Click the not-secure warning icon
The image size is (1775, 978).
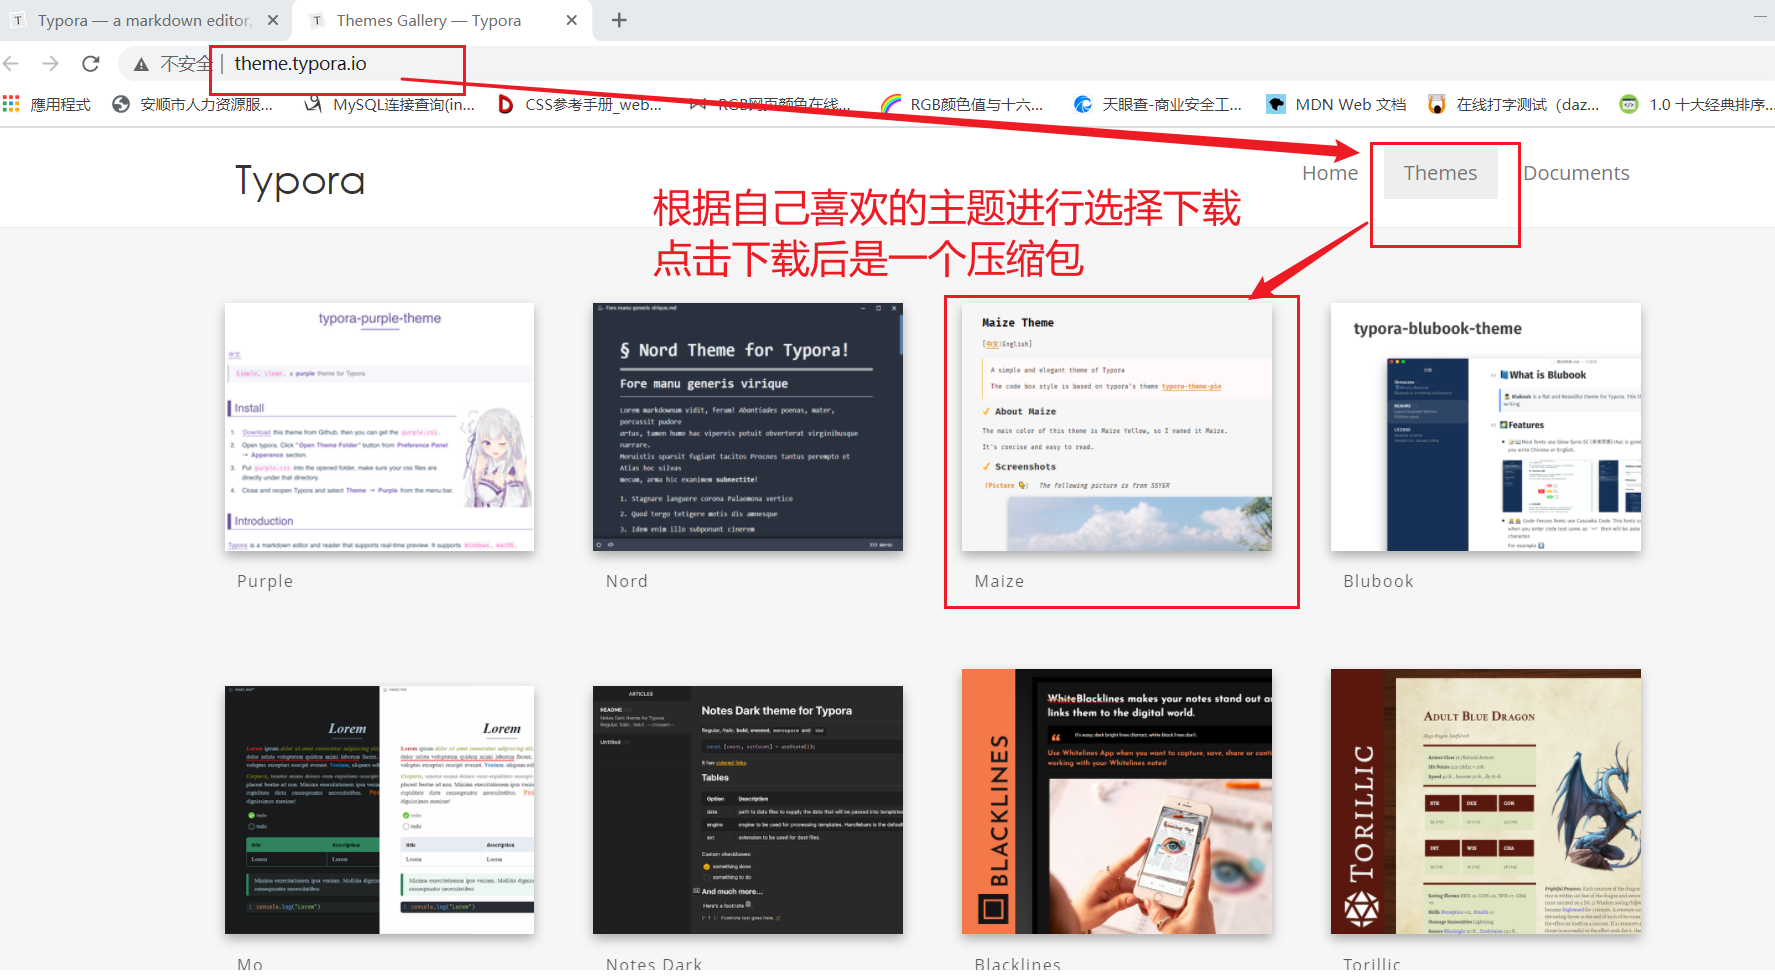coord(141,64)
